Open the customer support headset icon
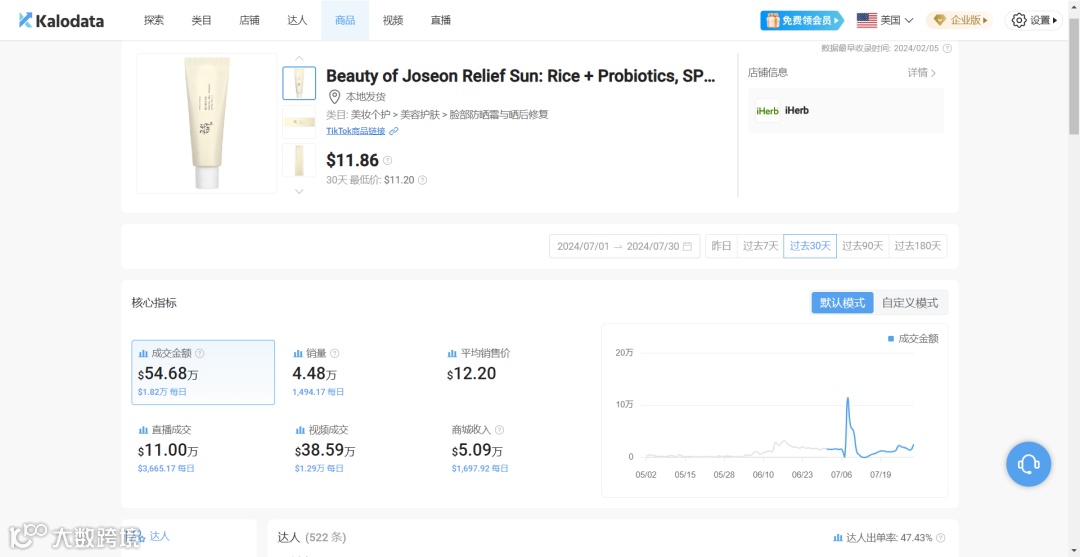The image size is (1080, 557). pos(1028,464)
